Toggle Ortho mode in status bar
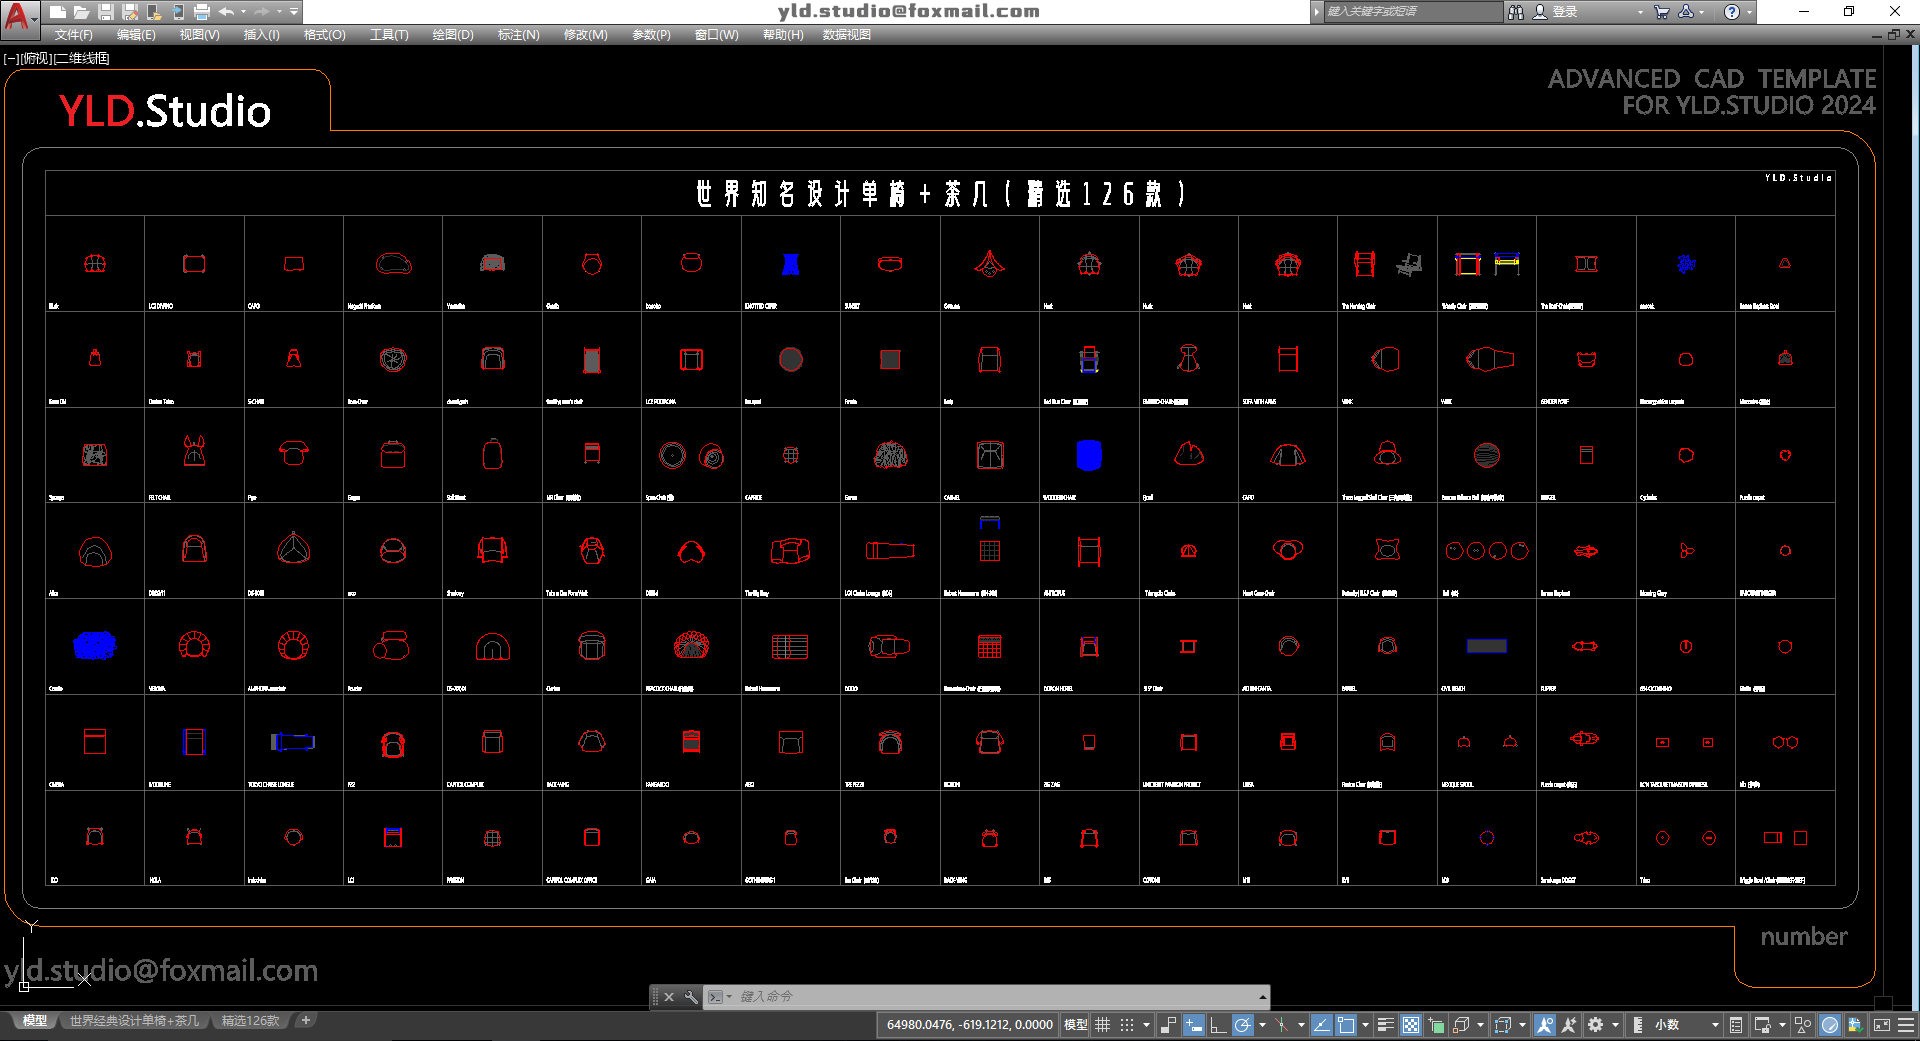The height and width of the screenshot is (1041, 1920). tap(1217, 1025)
